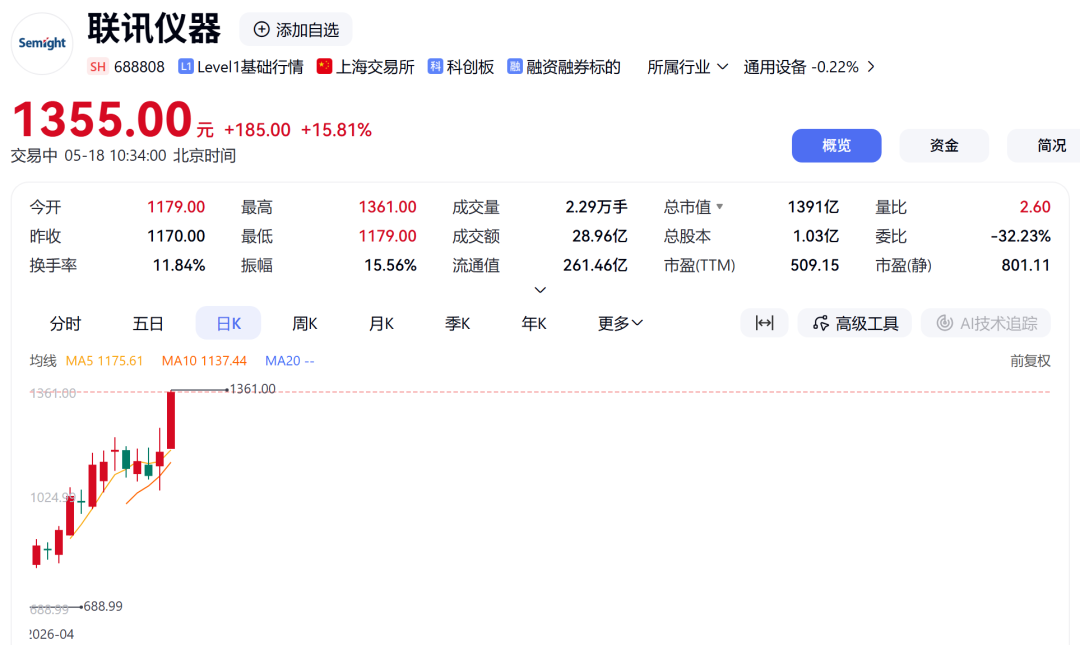
Task: Click the 1361.00 high price marker
Action: pos(252,389)
